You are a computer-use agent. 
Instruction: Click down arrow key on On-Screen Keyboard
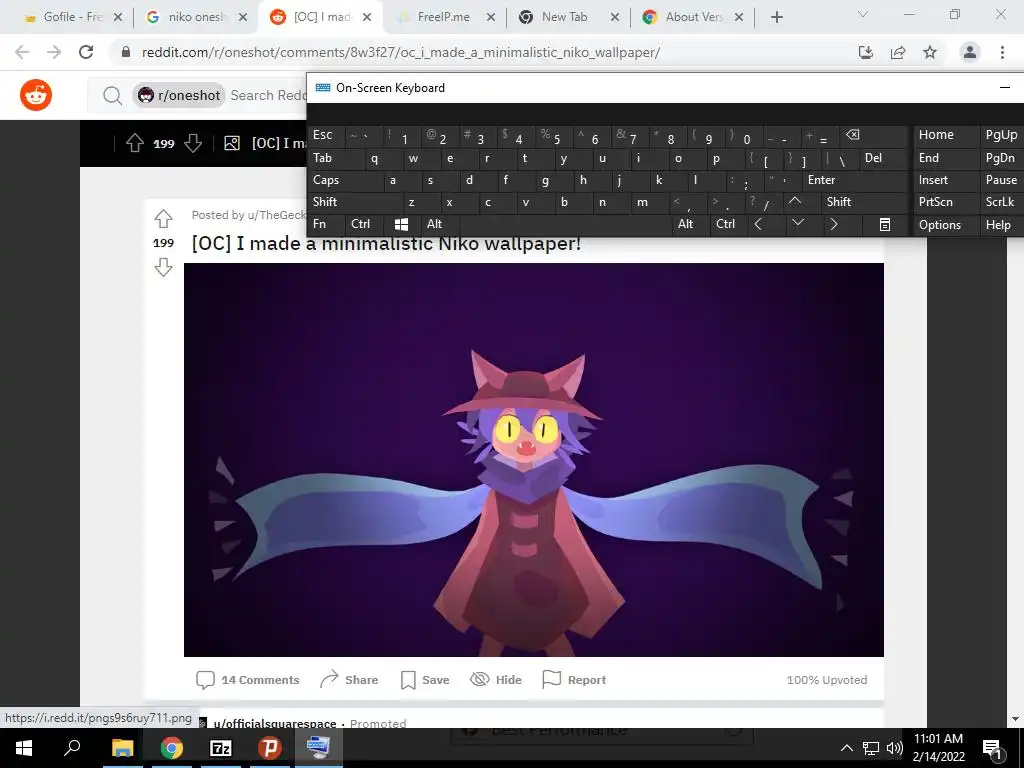[797, 223]
